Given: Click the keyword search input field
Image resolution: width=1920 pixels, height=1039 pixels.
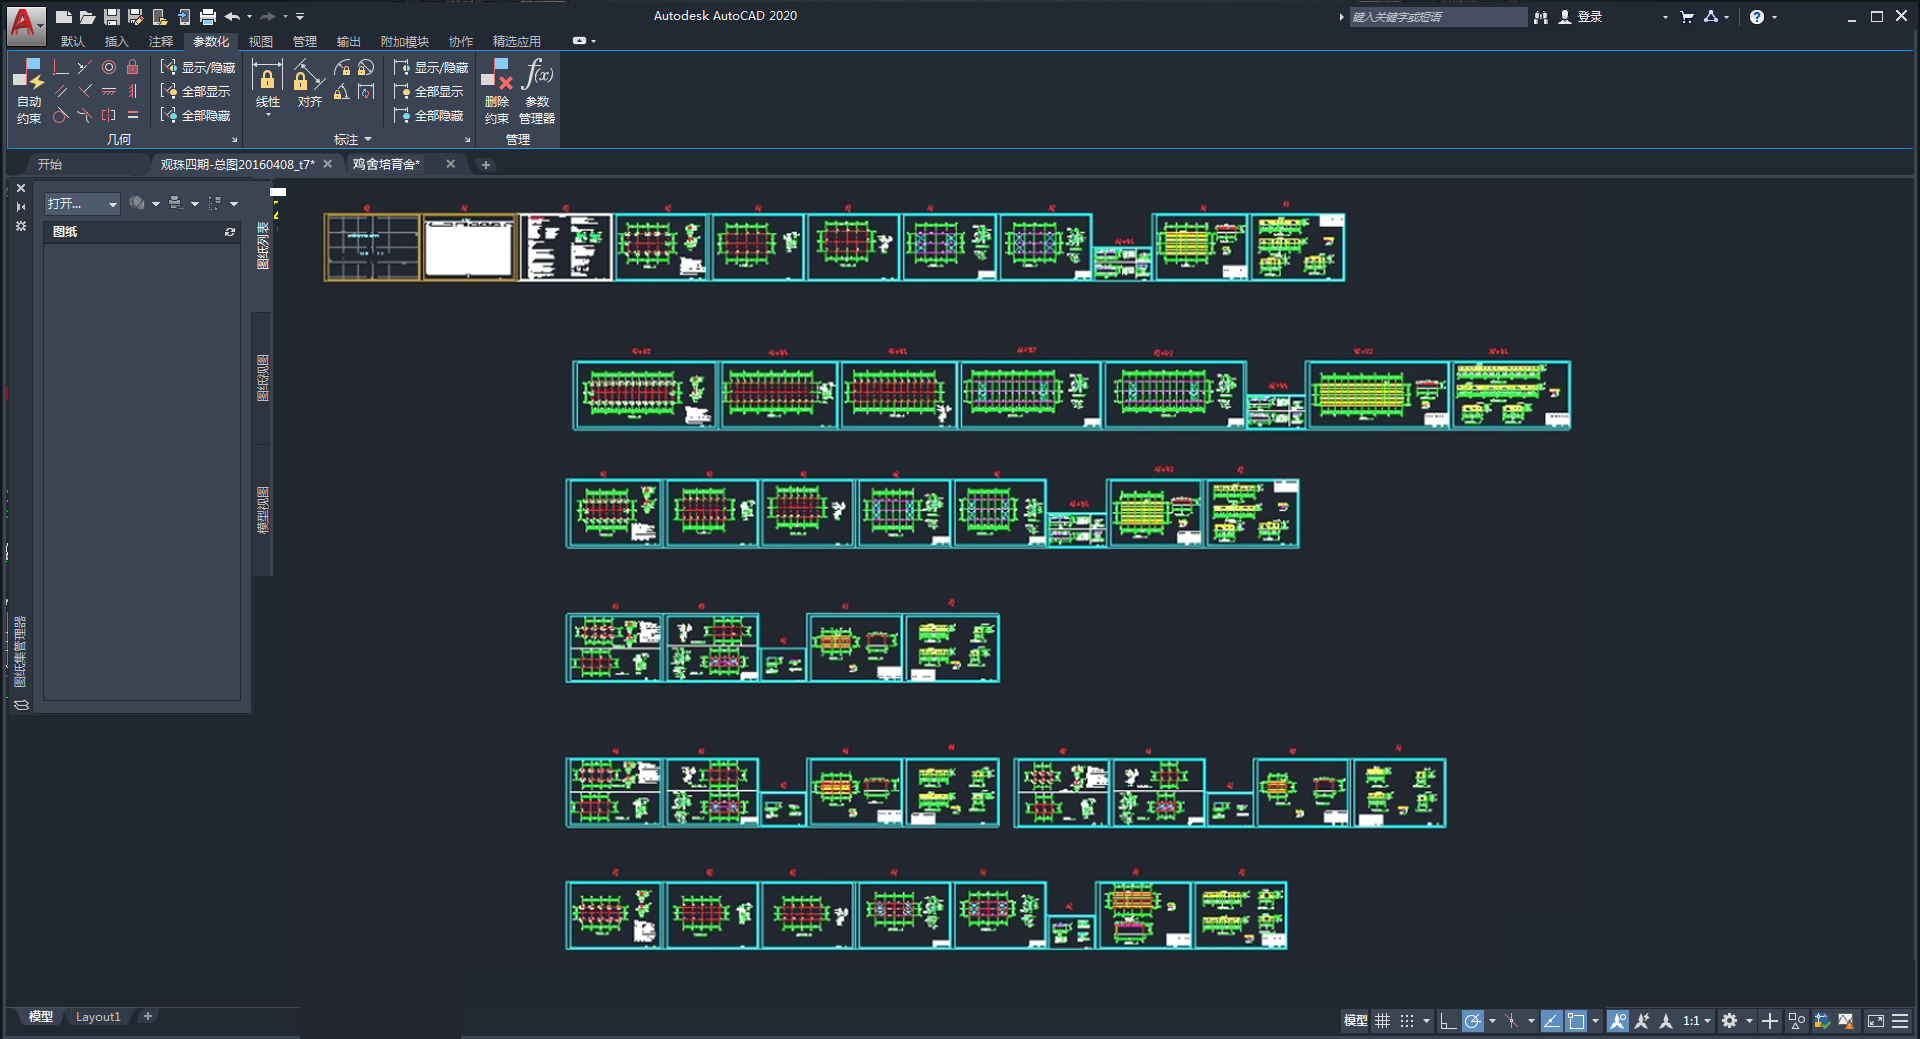Looking at the screenshot, I should click(1437, 17).
